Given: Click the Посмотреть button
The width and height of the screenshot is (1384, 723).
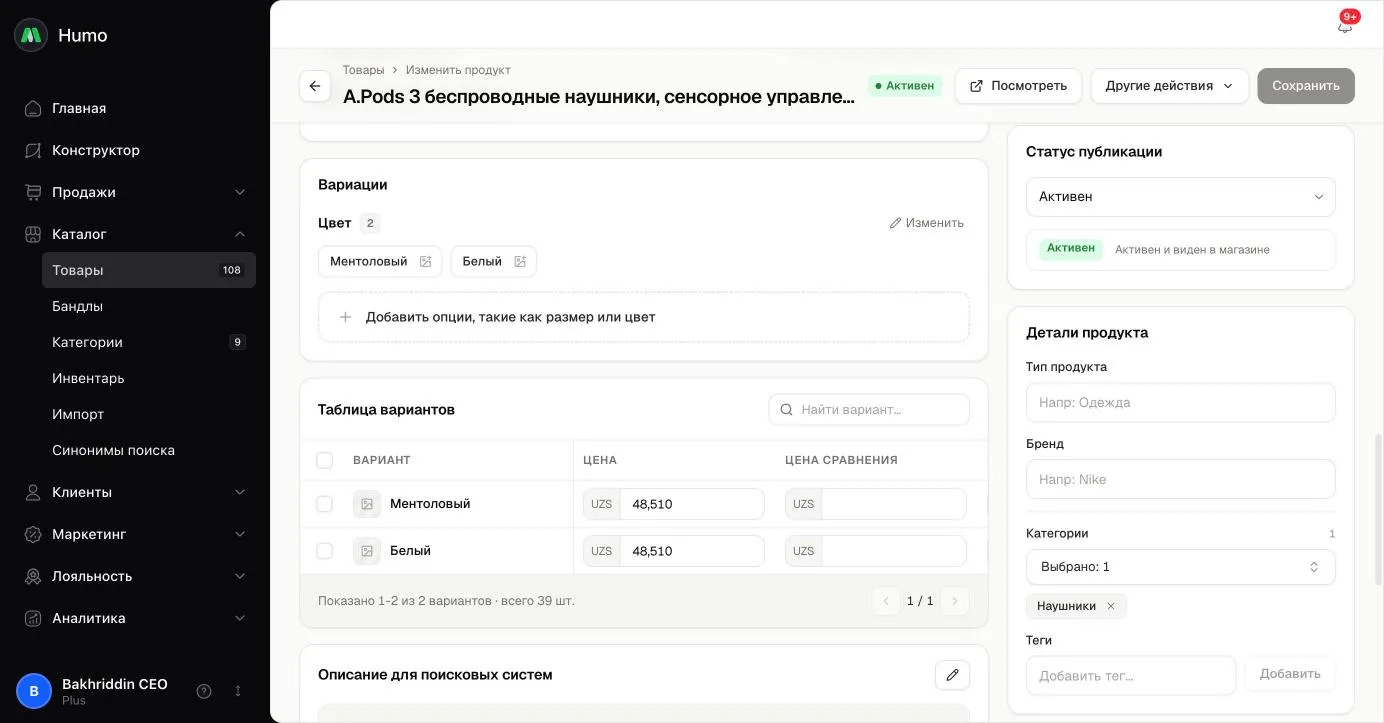Looking at the screenshot, I should pyautogui.click(x=1018, y=86).
